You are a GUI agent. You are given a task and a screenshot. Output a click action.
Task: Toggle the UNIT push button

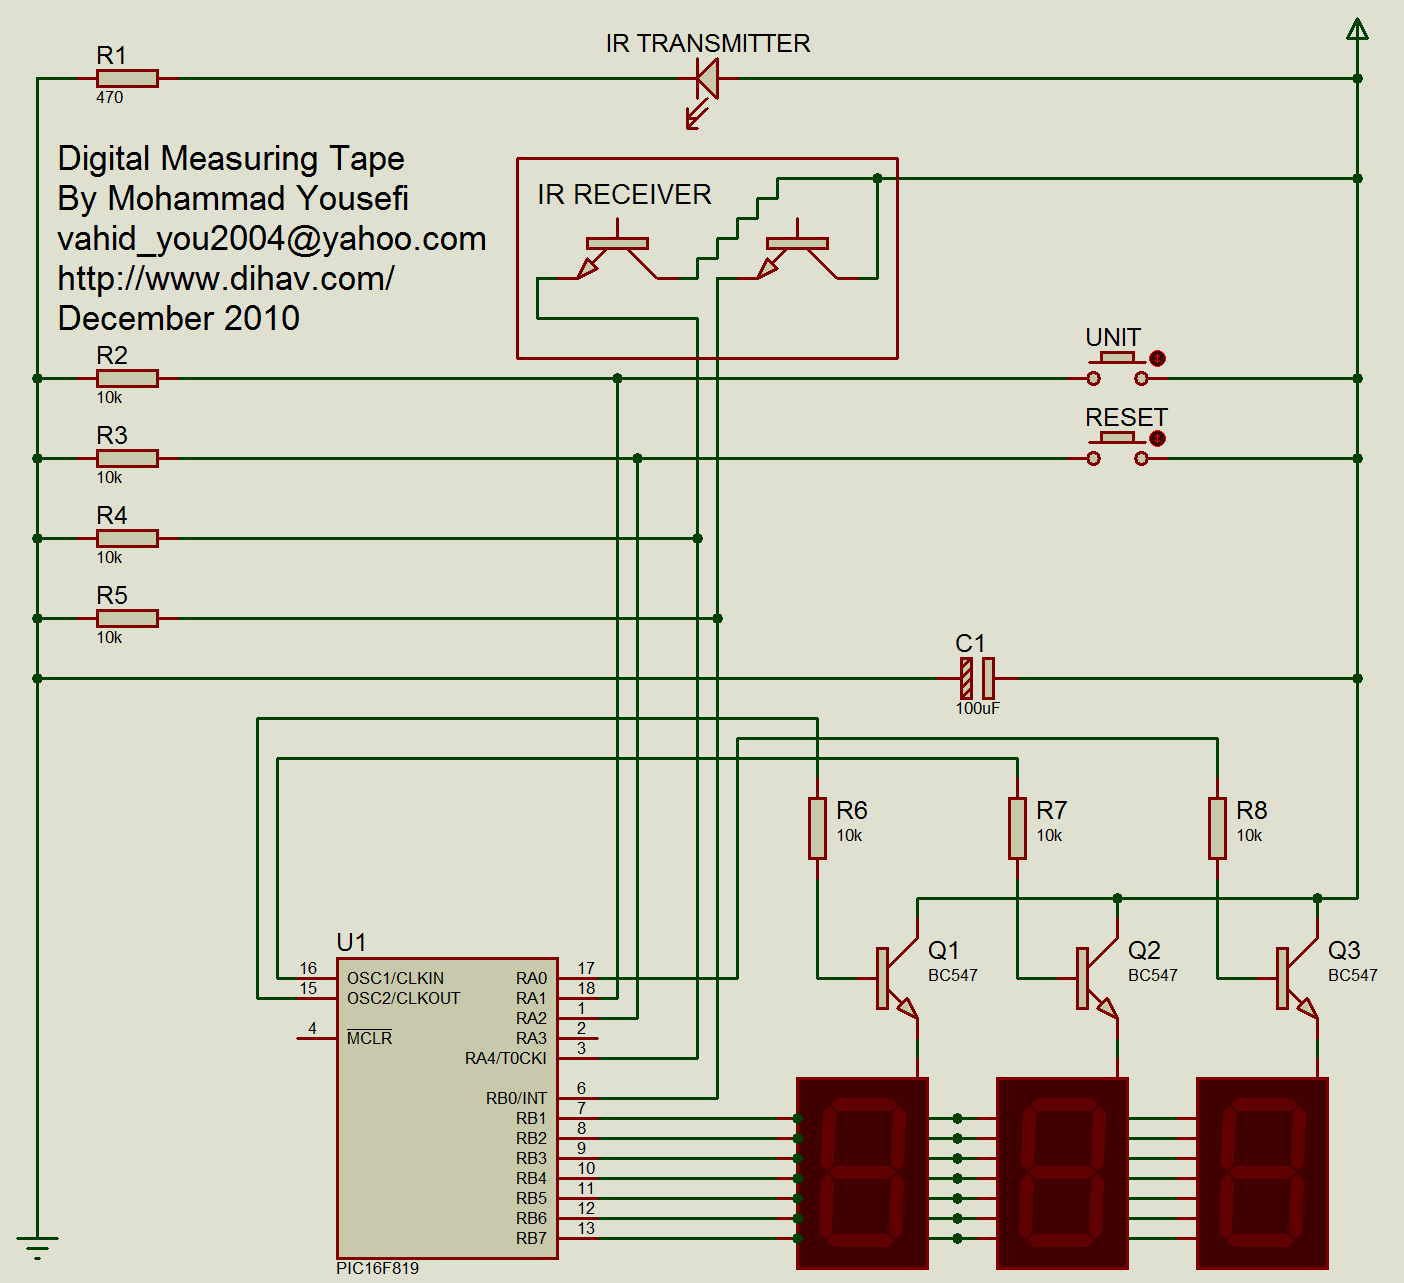1117,369
